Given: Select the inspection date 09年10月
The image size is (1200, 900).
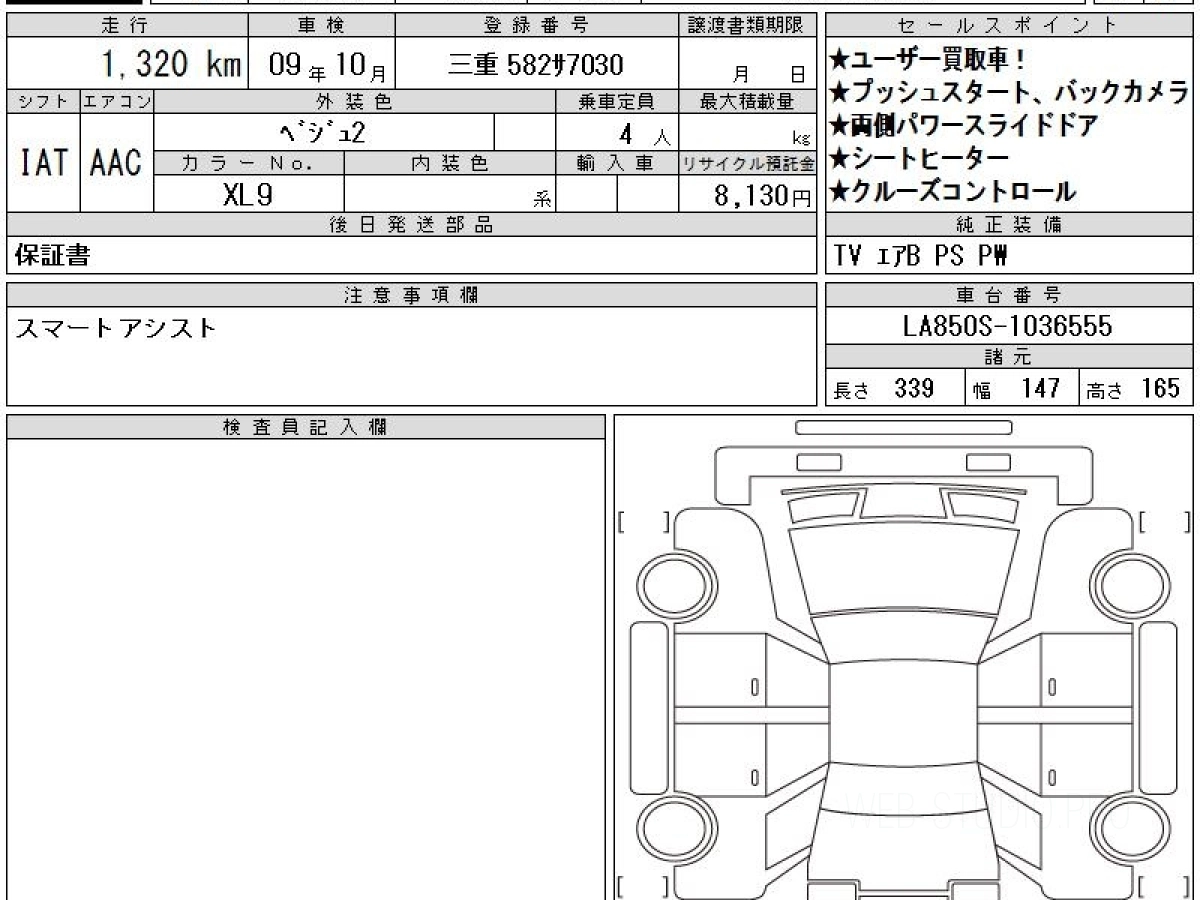Looking at the screenshot, I should (328, 67).
